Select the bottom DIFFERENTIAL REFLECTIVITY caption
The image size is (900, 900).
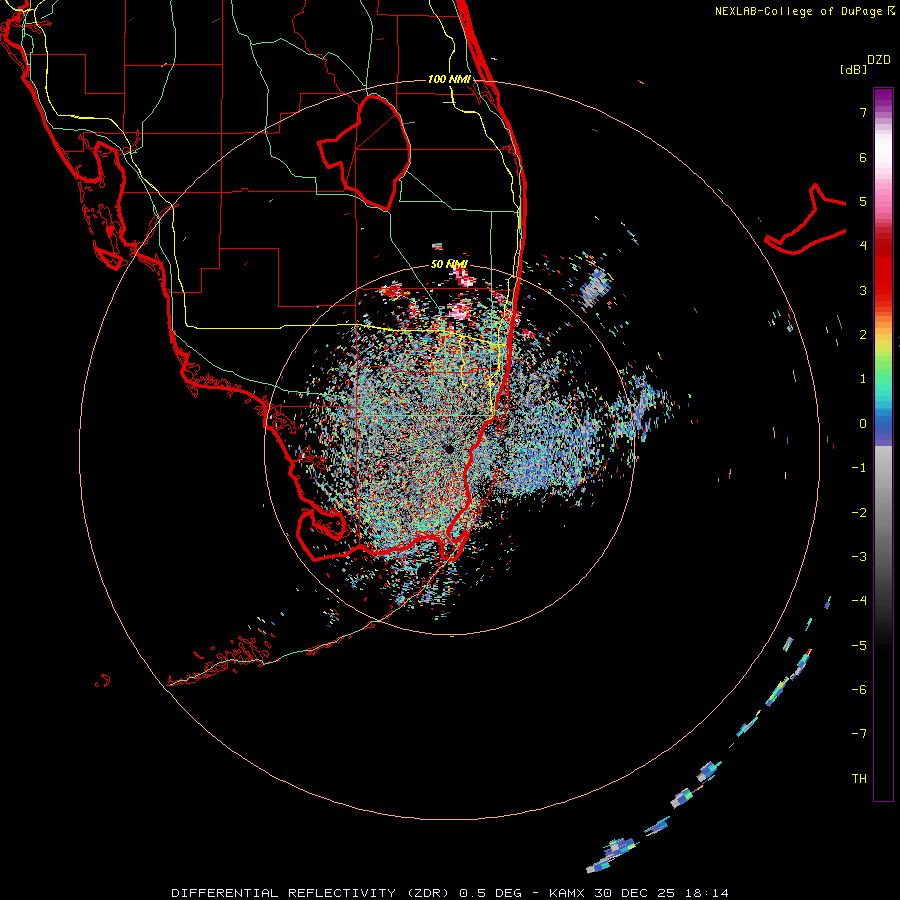pos(450,893)
